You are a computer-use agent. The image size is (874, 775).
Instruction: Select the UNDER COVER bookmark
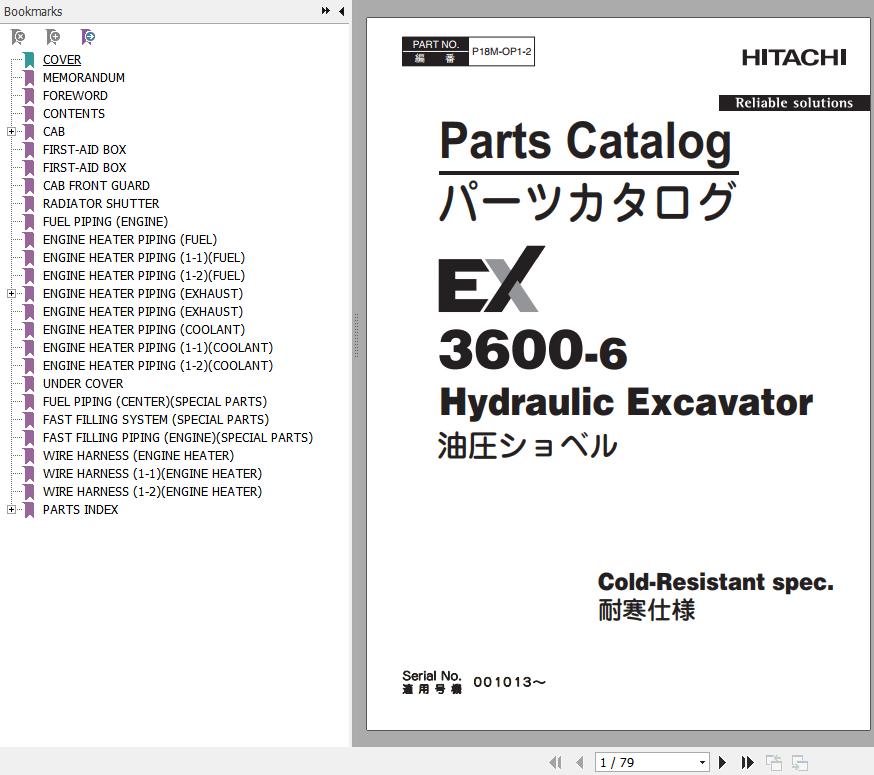tap(83, 384)
